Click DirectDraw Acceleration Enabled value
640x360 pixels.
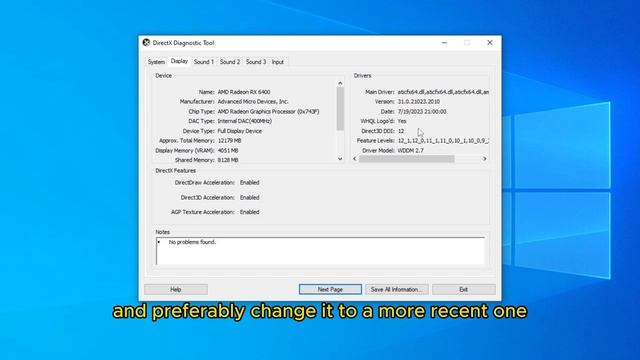click(x=249, y=182)
